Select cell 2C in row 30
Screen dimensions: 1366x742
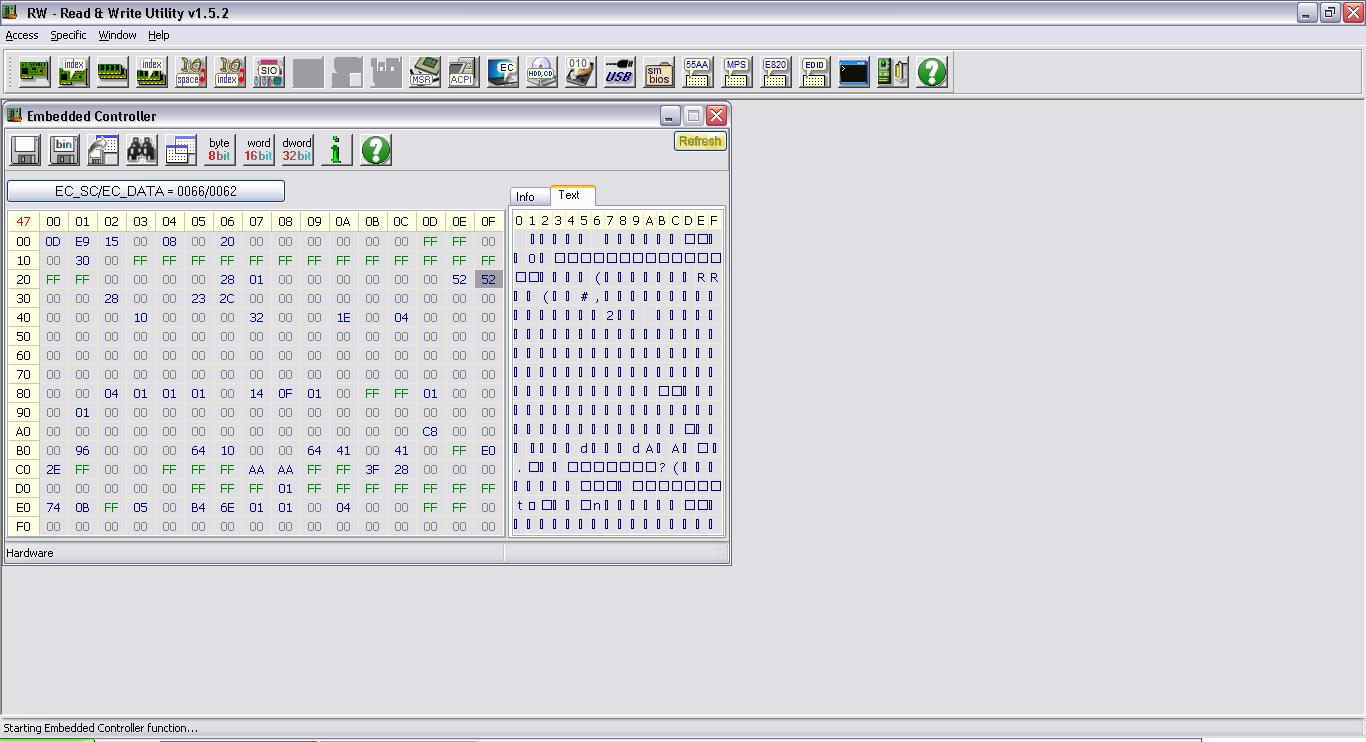227,298
